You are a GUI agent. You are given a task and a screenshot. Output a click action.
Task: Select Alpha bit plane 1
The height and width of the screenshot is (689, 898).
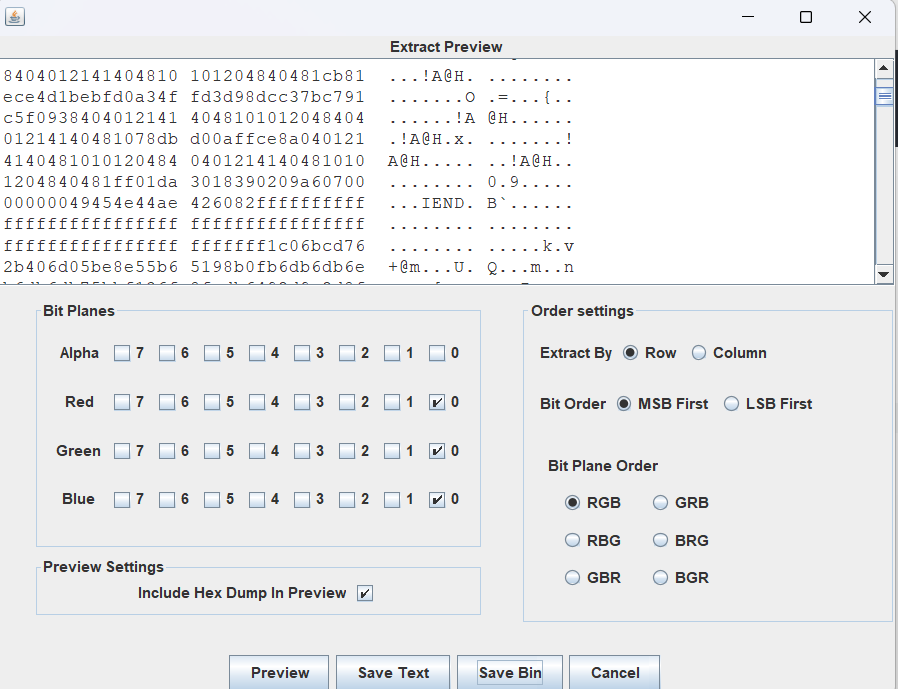pyautogui.click(x=392, y=353)
